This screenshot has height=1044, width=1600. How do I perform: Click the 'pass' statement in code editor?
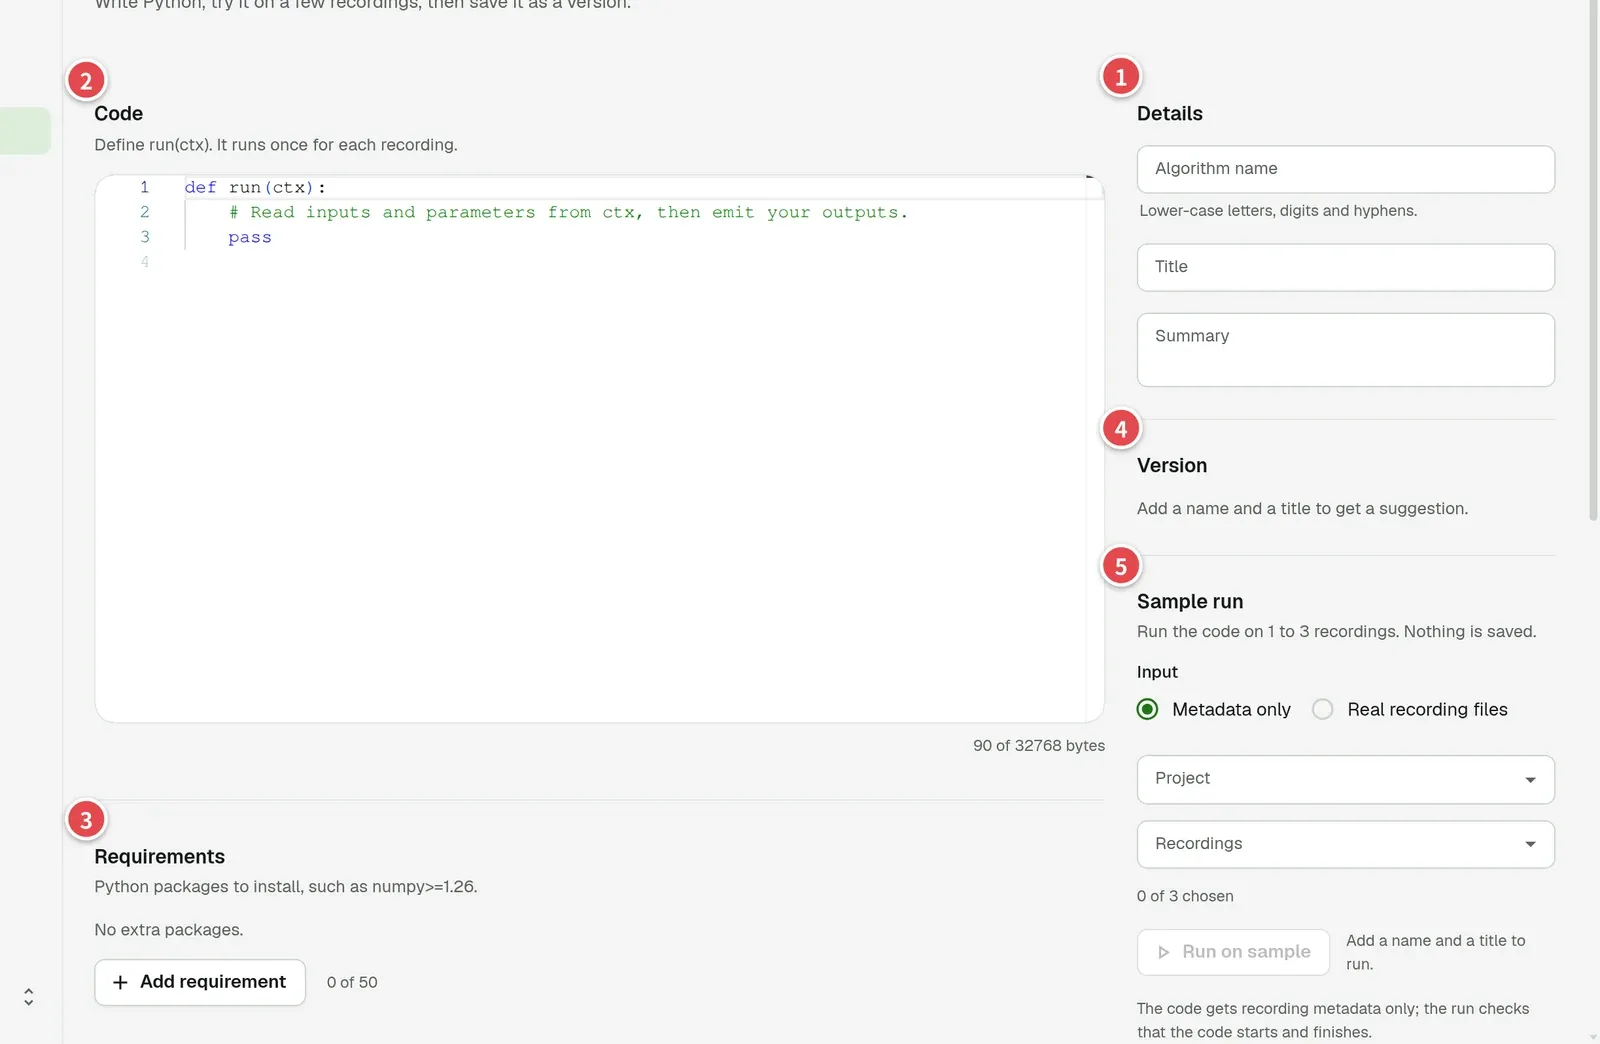250,237
